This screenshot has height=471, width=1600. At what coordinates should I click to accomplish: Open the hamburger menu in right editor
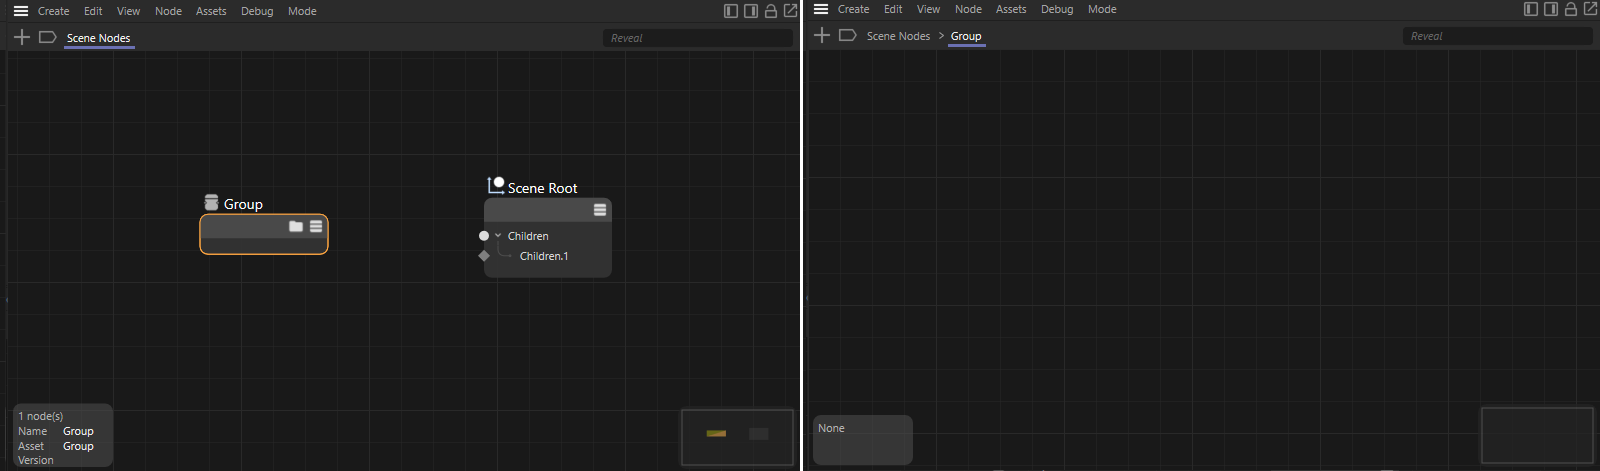pyautogui.click(x=821, y=9)
